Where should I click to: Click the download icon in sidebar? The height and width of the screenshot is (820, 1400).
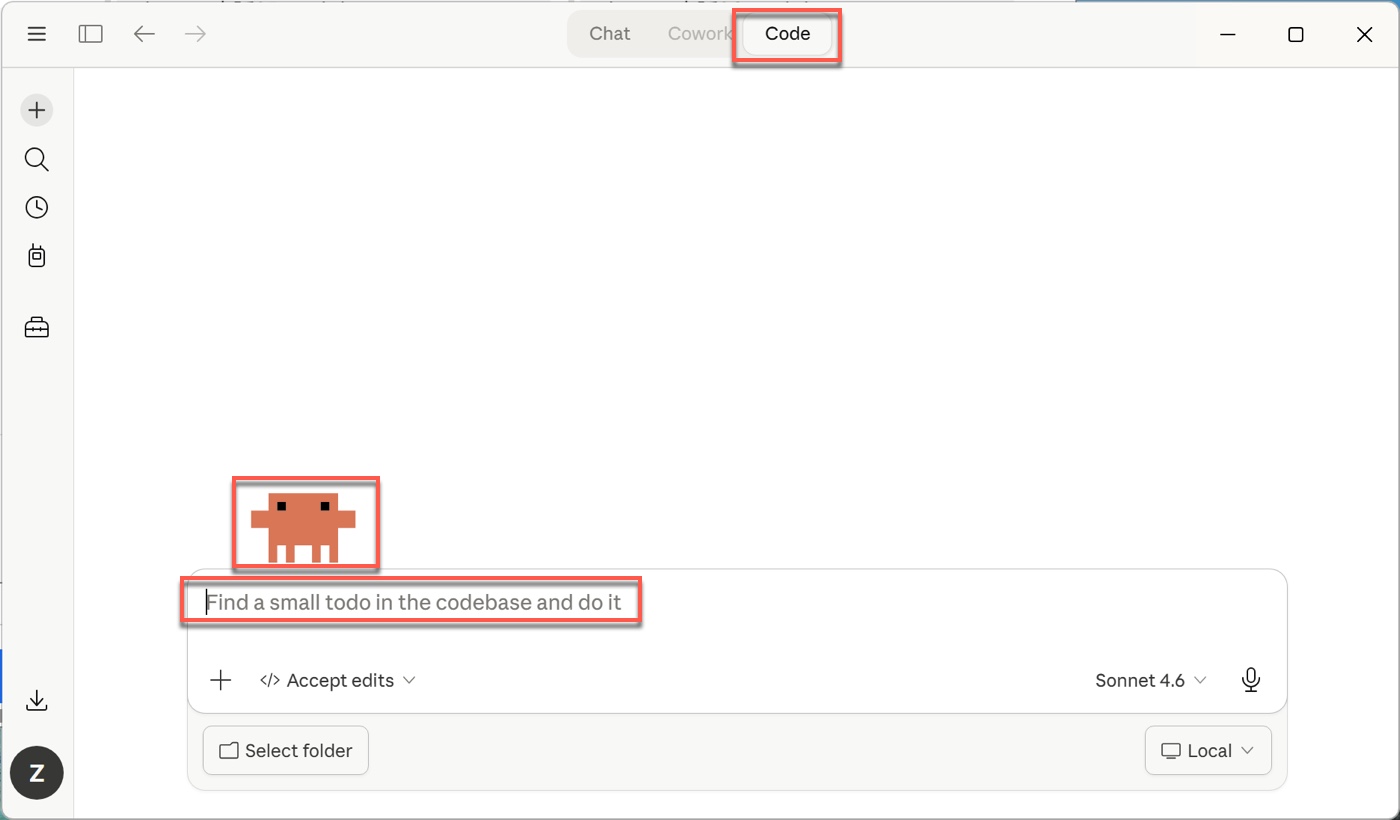tap(37, 700)
